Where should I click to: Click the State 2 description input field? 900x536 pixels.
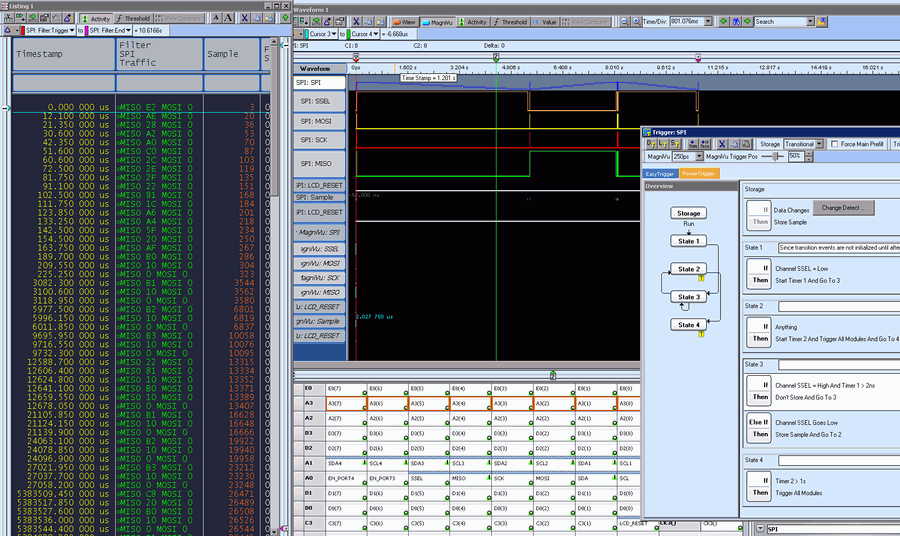tap(839, 306)
